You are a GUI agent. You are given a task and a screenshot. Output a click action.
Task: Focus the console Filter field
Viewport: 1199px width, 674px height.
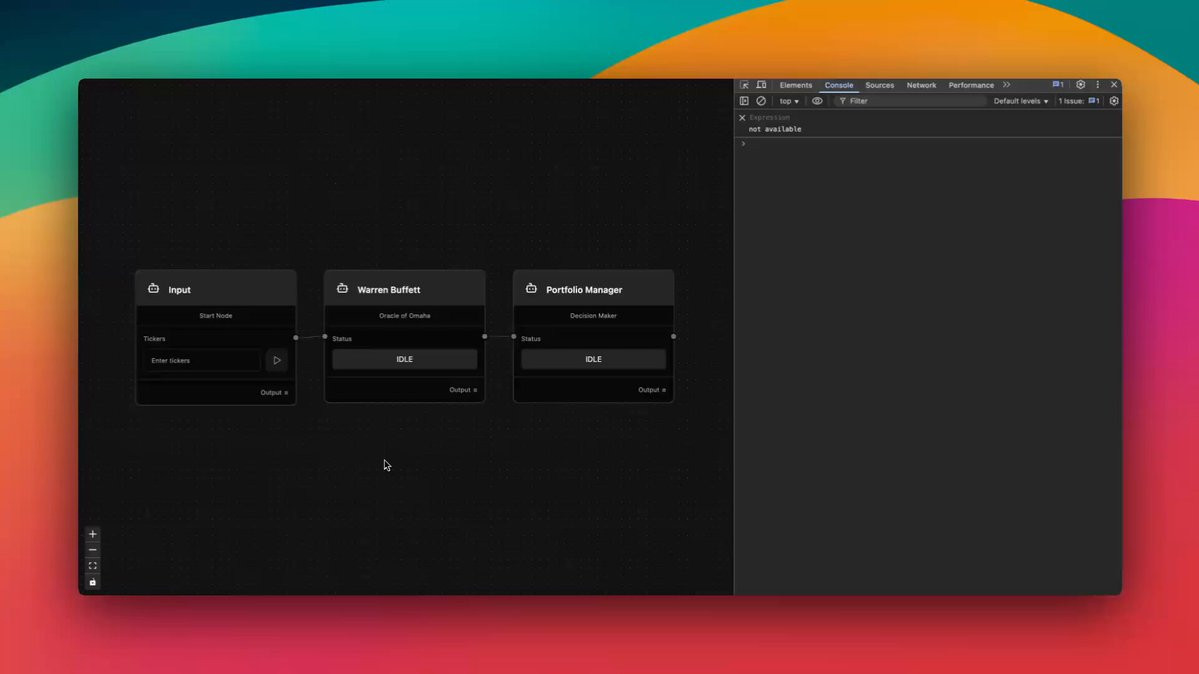[x=910, y=101]
